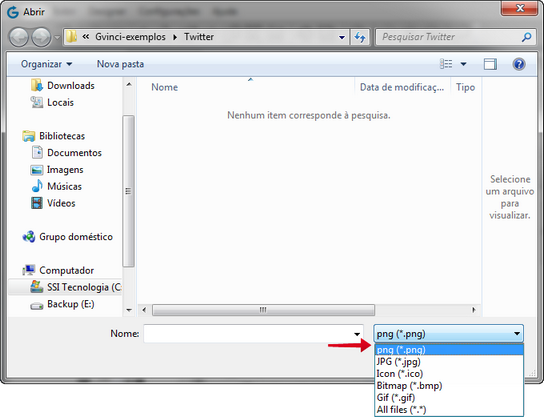This screenshot has height=417, width=544.
Task: Toggle the preview pane icon
Action: click(490, 64)
